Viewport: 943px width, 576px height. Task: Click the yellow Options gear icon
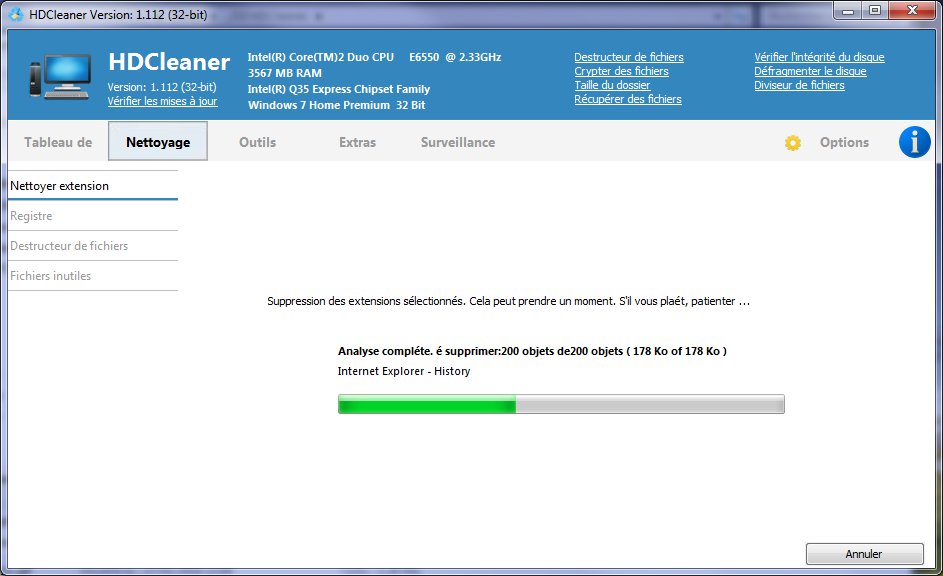(x=793, y=142)
